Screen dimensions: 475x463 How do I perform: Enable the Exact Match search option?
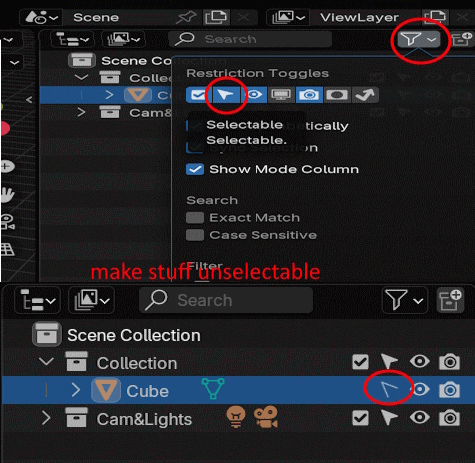click(195, 218)
